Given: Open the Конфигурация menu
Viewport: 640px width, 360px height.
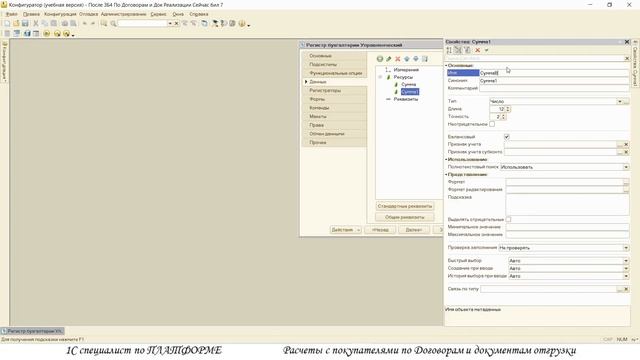Looking at the screenshot, I should coord(60,14).
